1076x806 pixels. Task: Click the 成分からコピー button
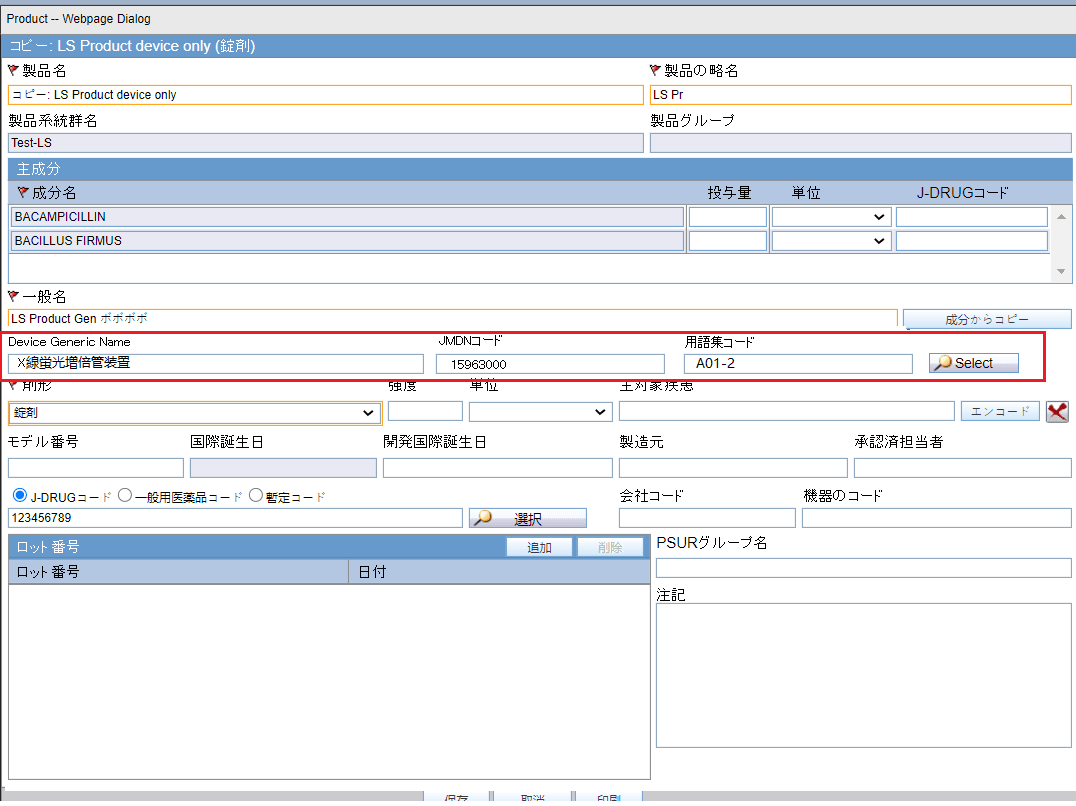(986, 318)
